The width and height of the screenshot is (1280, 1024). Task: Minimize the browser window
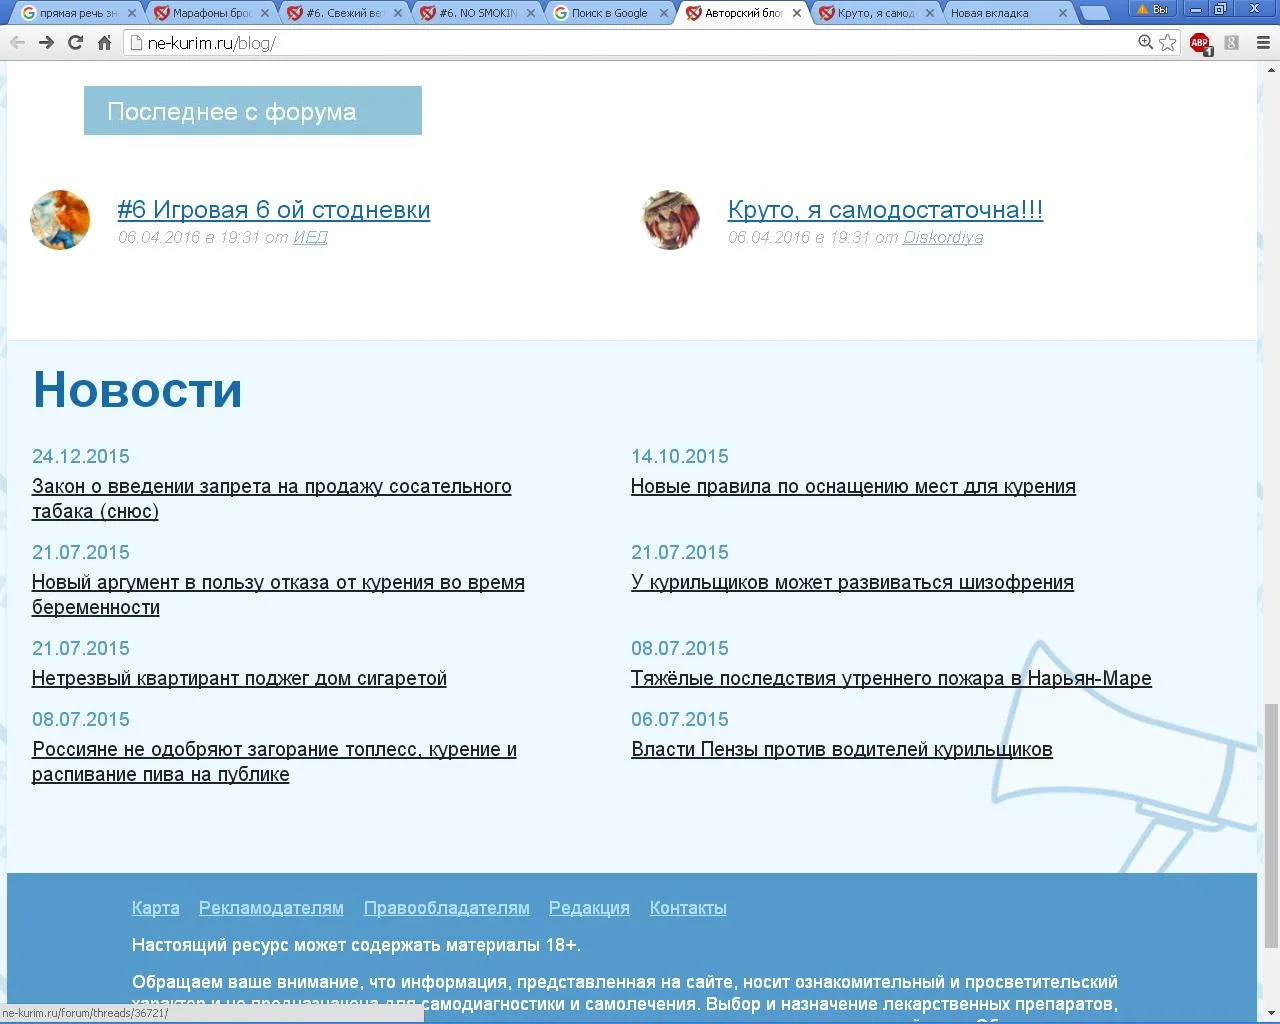click(x=1197, y=9)
